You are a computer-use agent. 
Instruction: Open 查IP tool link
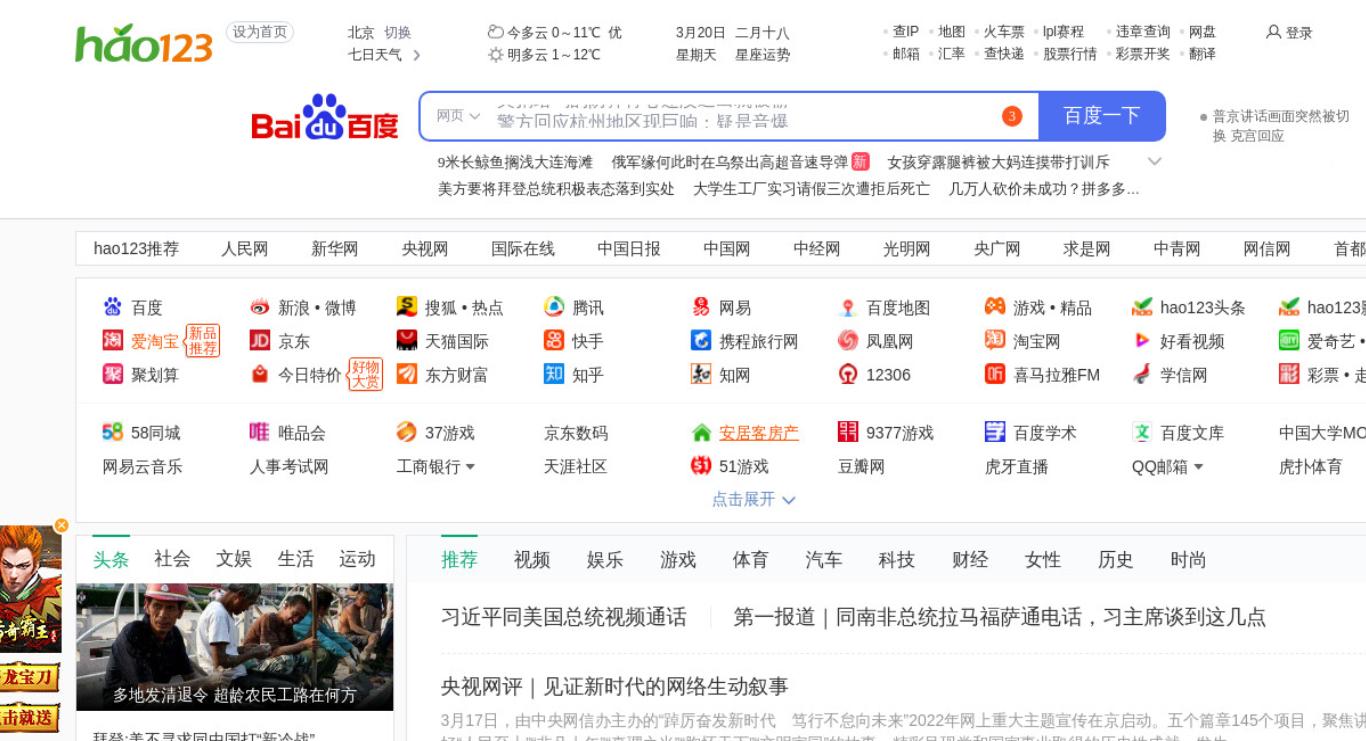click(906, 32)
